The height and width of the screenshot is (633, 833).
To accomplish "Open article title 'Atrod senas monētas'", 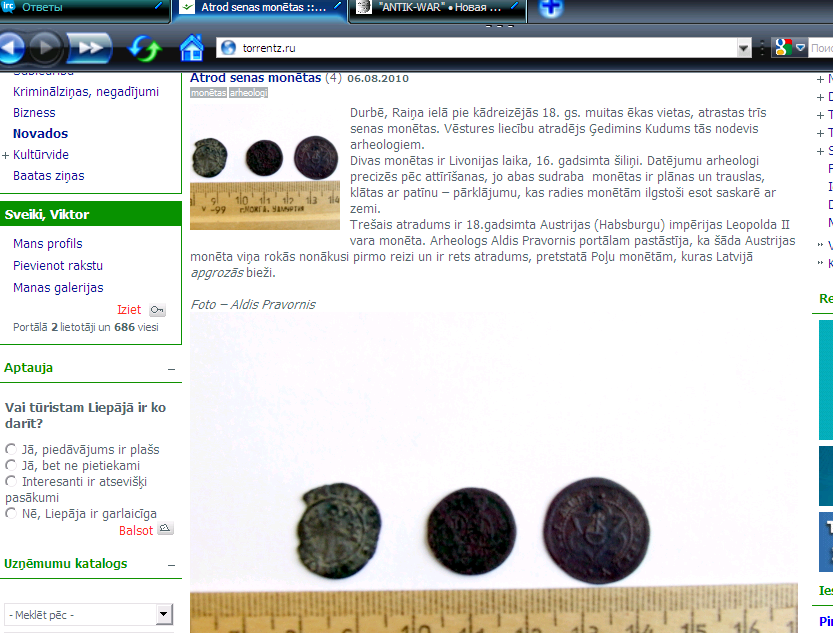I will pyautogui.click(x=256, y=78).
